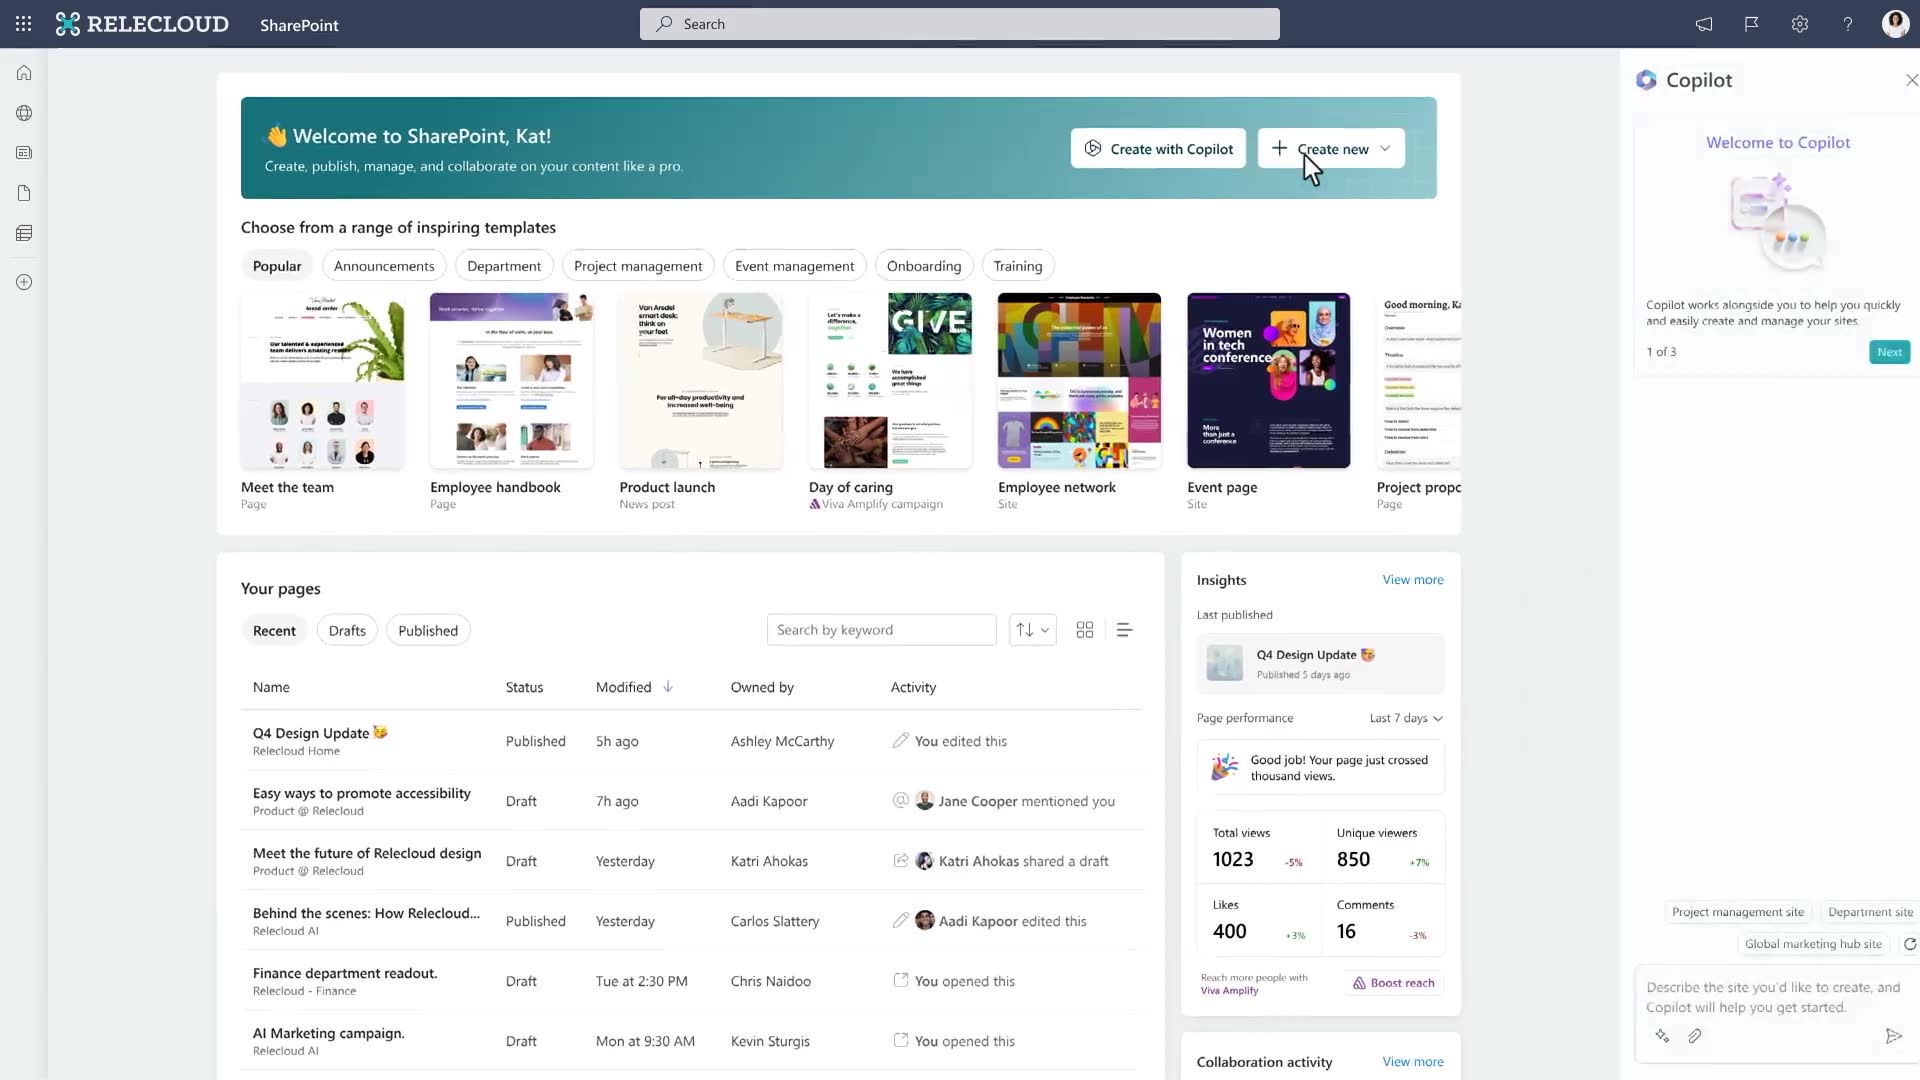This screenshot has height=1080, width=1920.
Task: Select the Department template filter
Action: pos(504,266)
